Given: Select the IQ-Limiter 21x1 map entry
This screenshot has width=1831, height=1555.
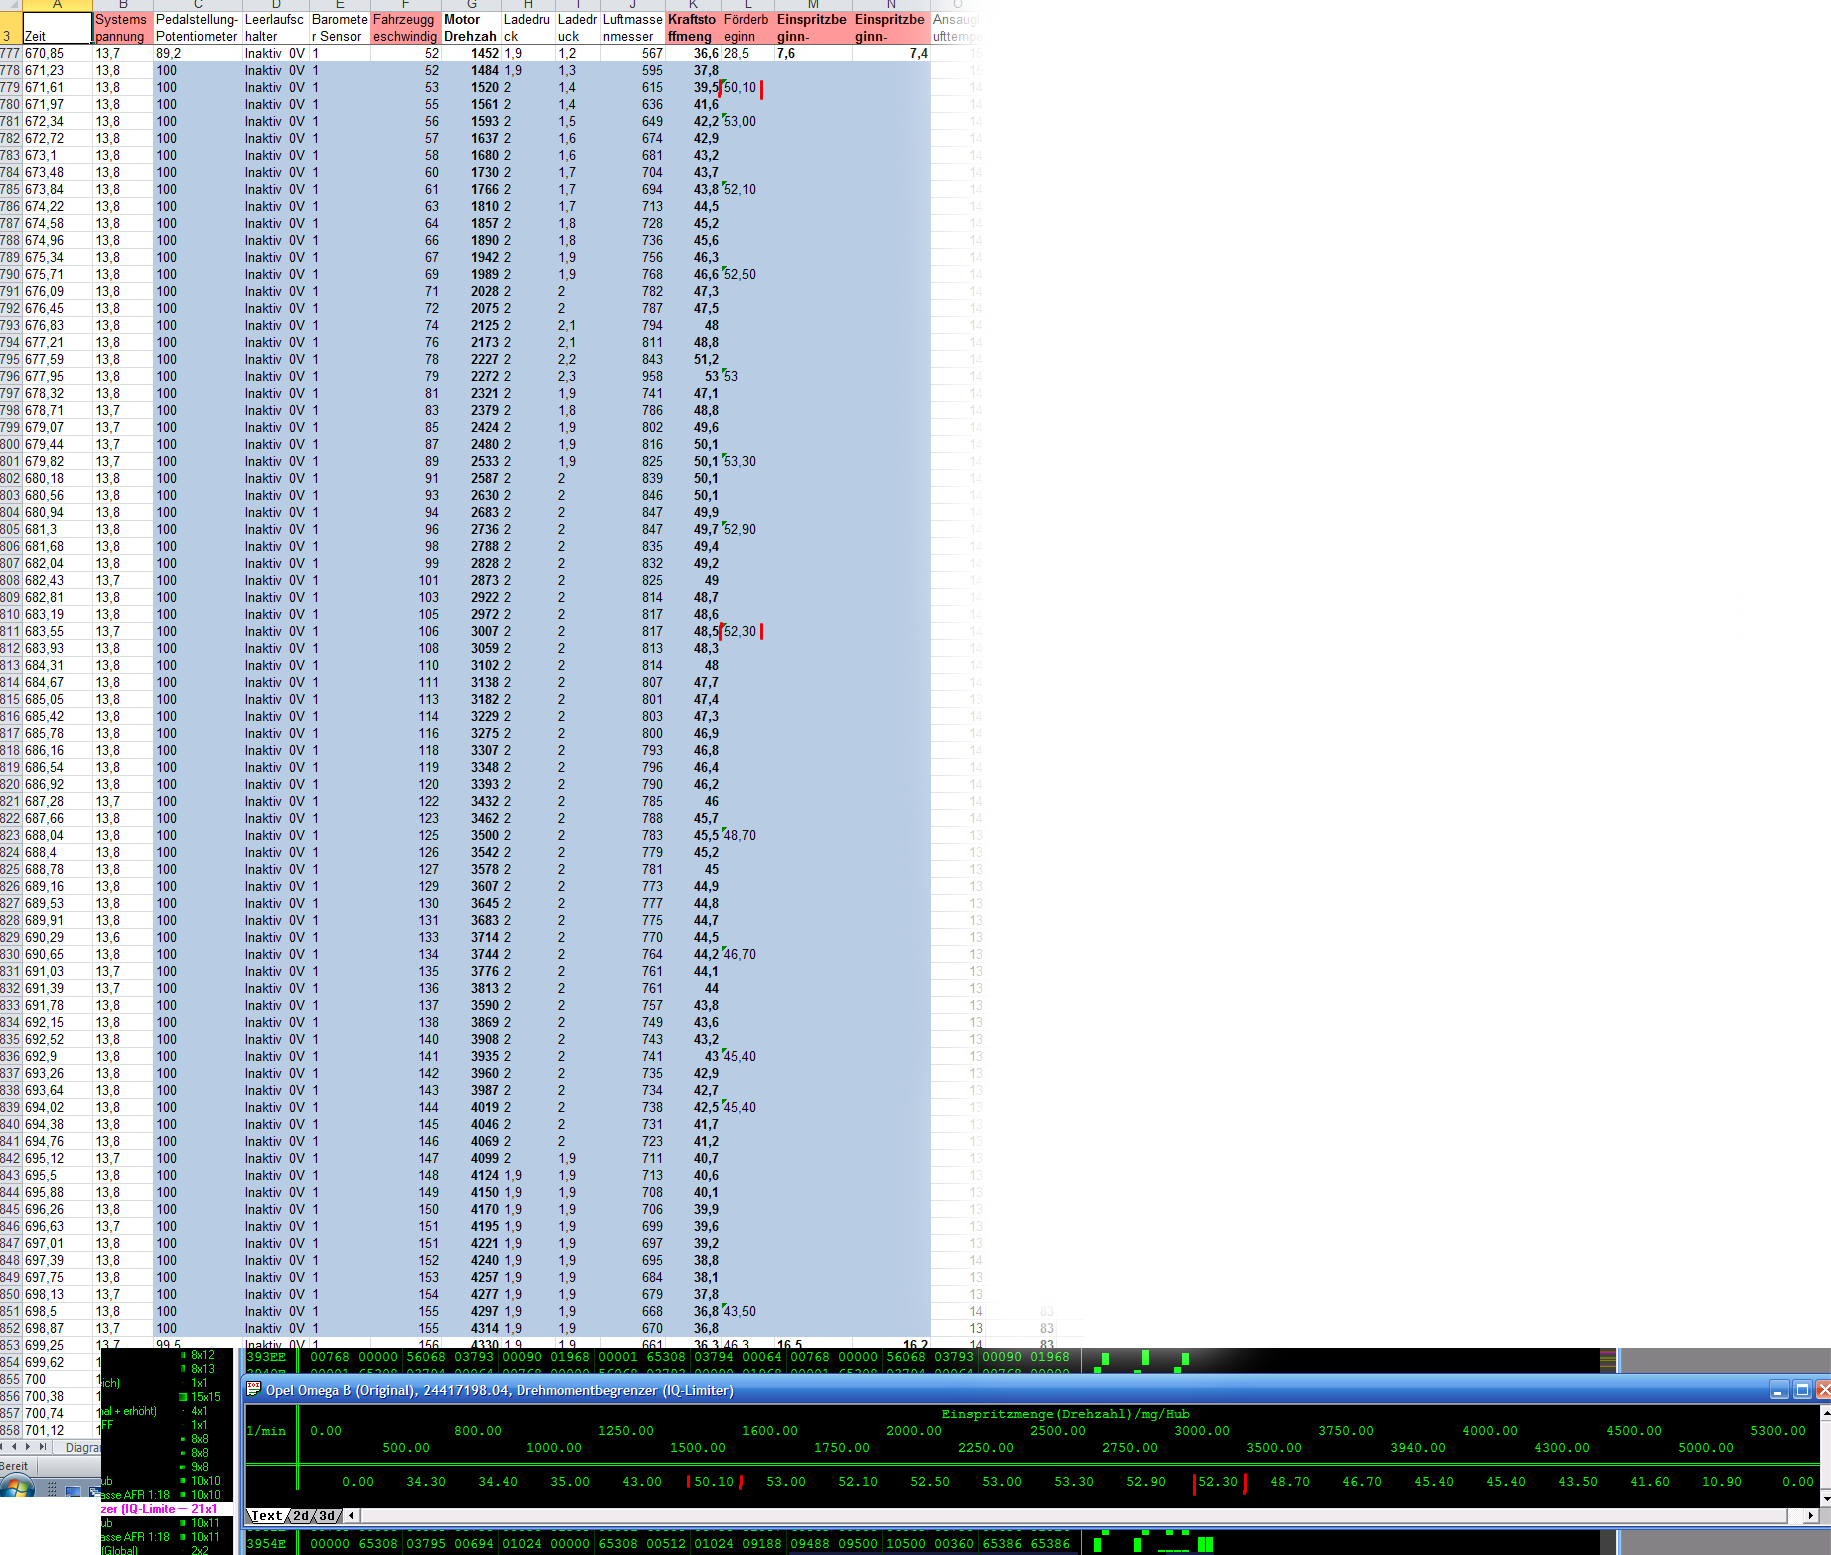Looking at the screenshot, I should click(x=166, y=1509).
